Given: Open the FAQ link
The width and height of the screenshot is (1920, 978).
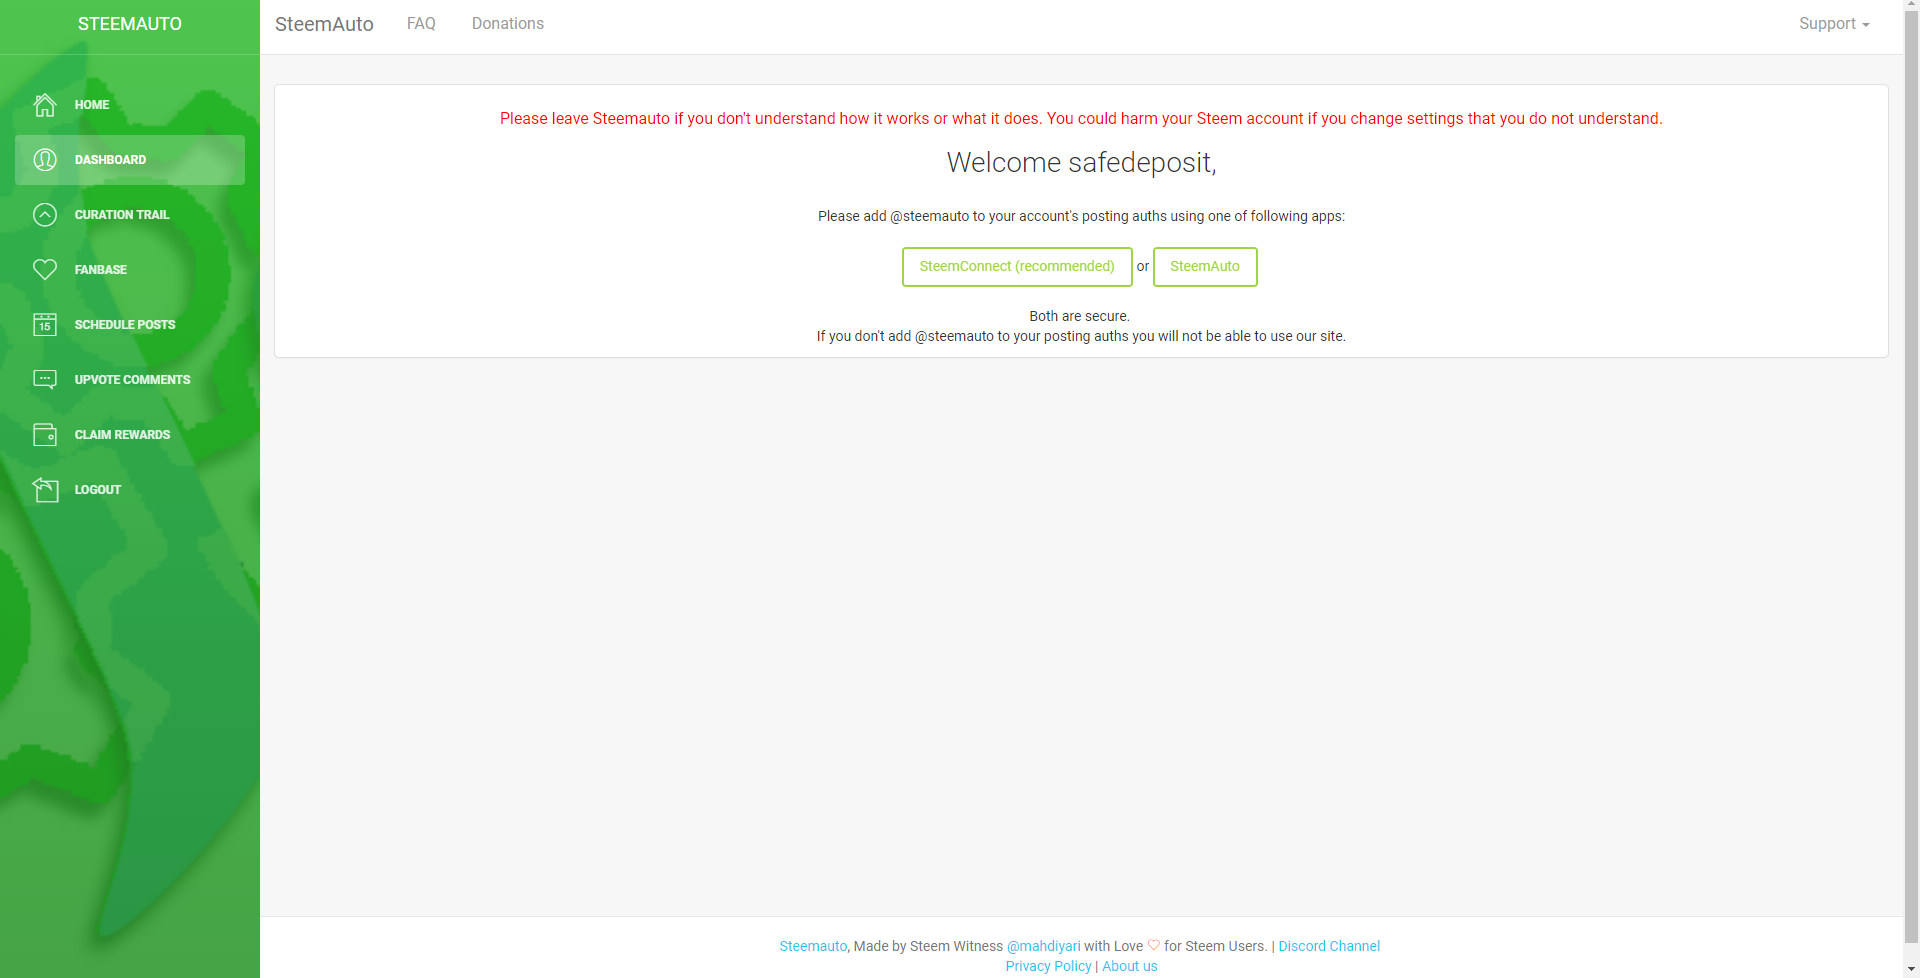Looking at the screenshot, I should [421, 24].
